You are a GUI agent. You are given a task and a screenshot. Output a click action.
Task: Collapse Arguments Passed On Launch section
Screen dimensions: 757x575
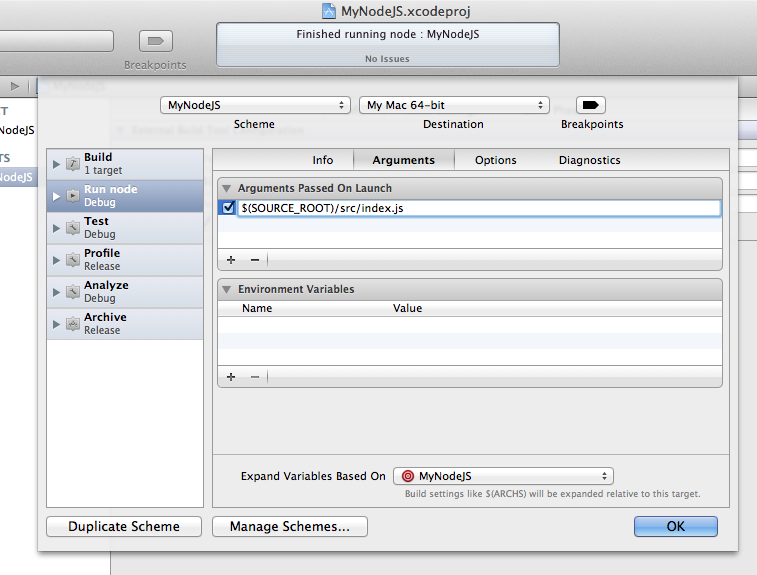point(226,188)
